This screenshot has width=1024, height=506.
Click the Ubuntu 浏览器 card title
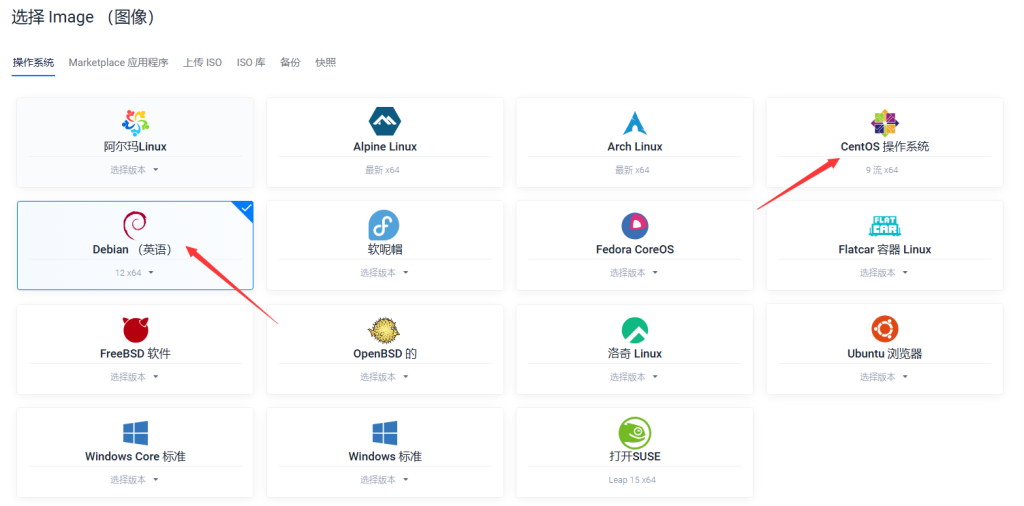[x=885, y=354]
